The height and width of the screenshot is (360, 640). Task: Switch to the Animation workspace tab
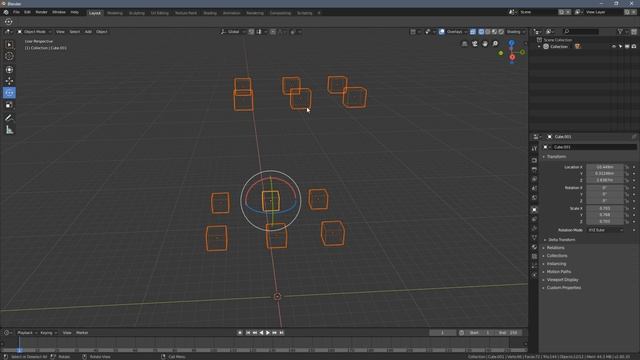pos(231,13)
